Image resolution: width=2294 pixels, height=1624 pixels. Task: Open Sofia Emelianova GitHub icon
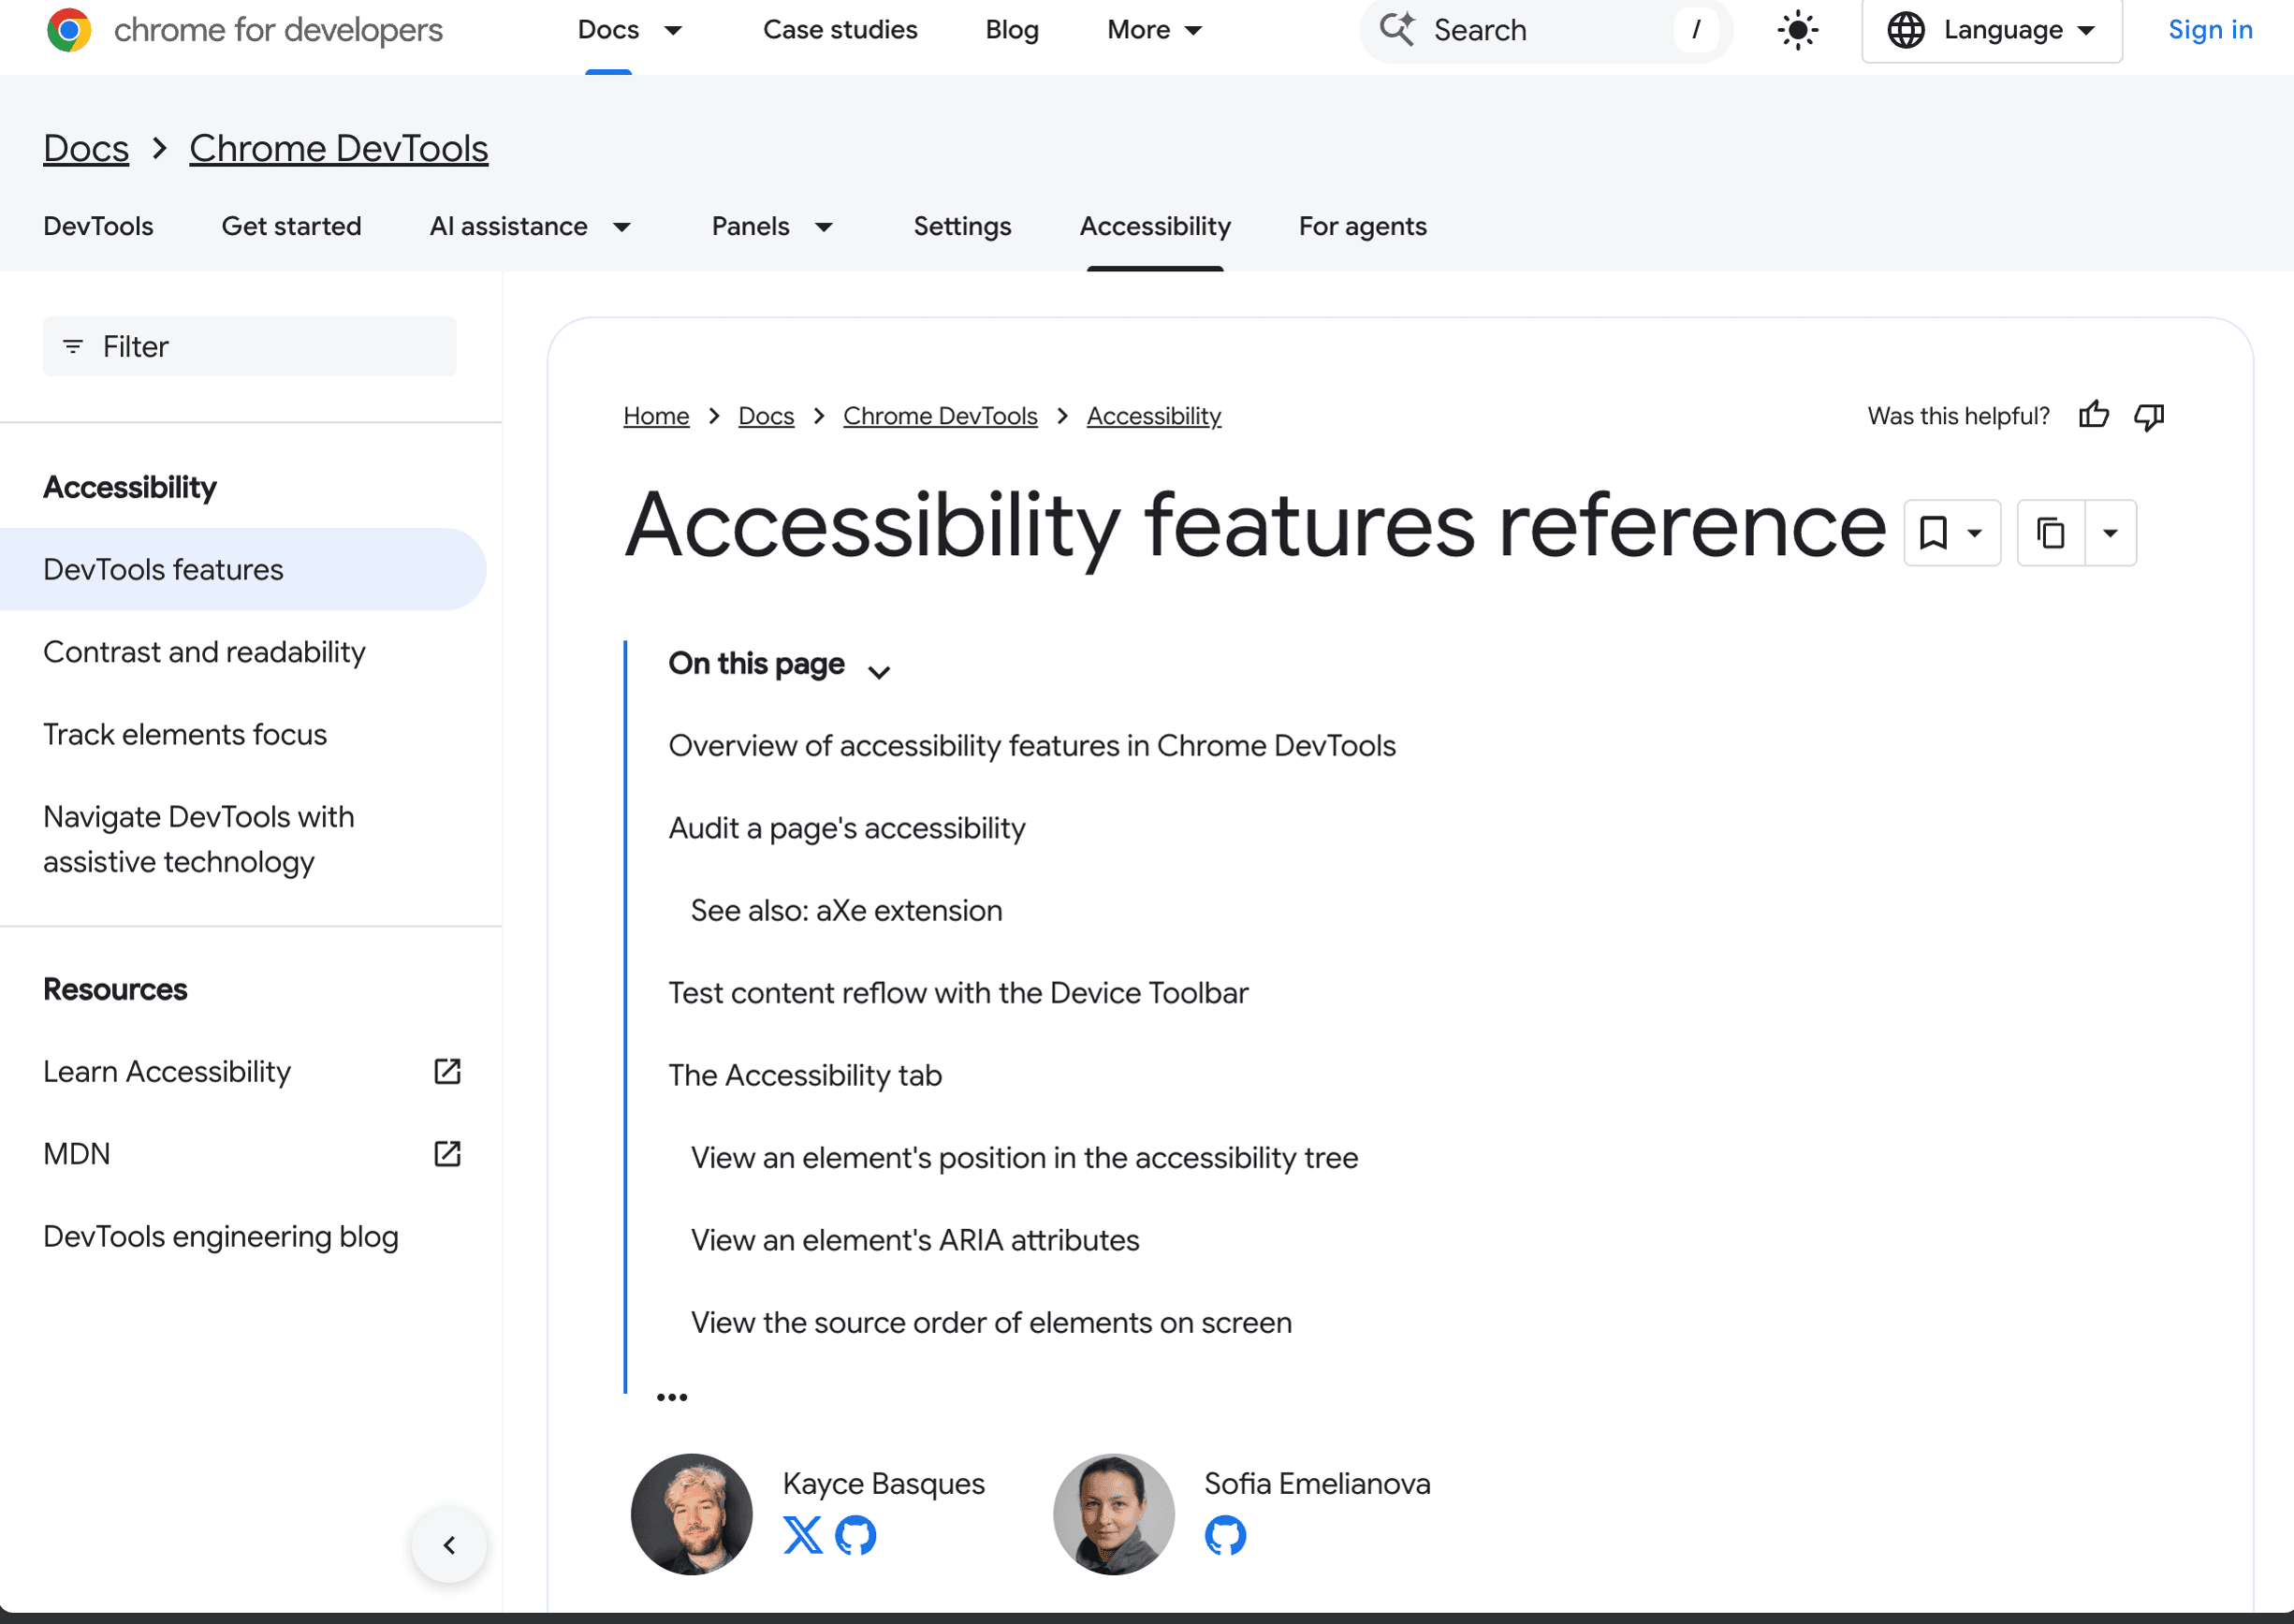[1225, 1535]
